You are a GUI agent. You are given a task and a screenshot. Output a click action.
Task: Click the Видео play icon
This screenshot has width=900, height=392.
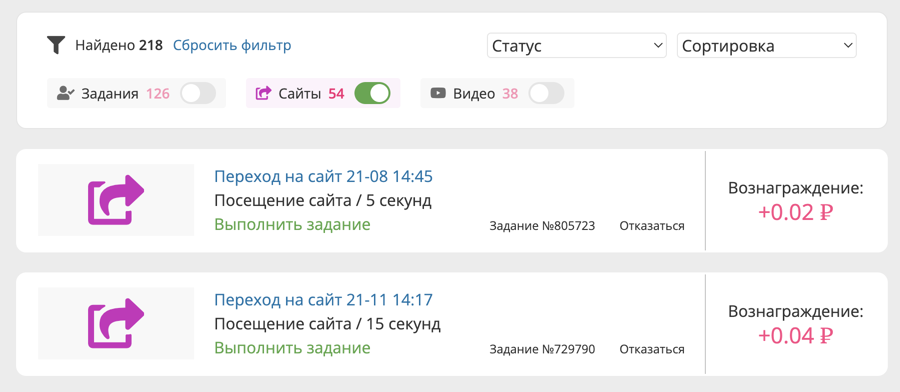[438, 93]
